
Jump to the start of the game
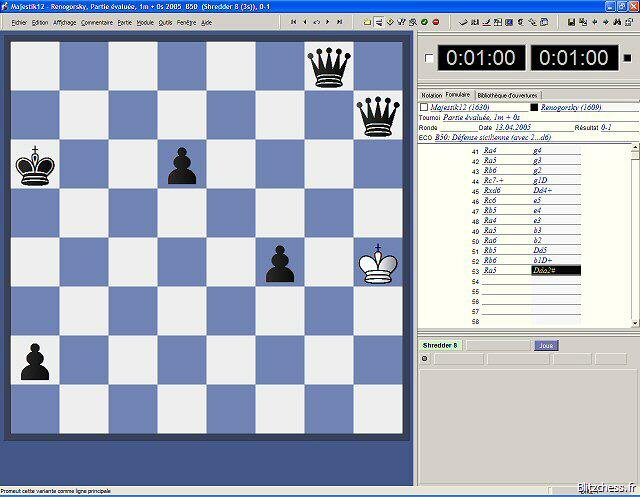tap(292, 21)
